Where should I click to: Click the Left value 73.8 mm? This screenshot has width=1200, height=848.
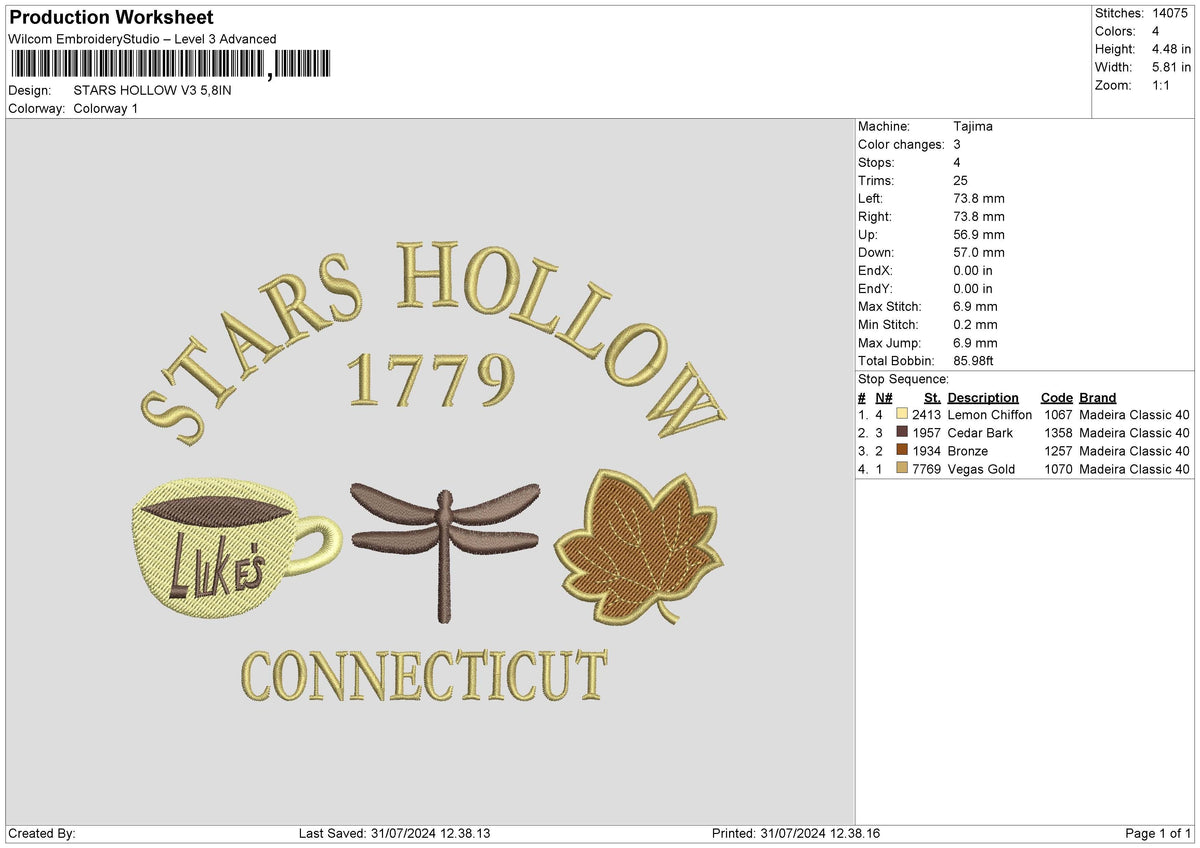[979, 199]
